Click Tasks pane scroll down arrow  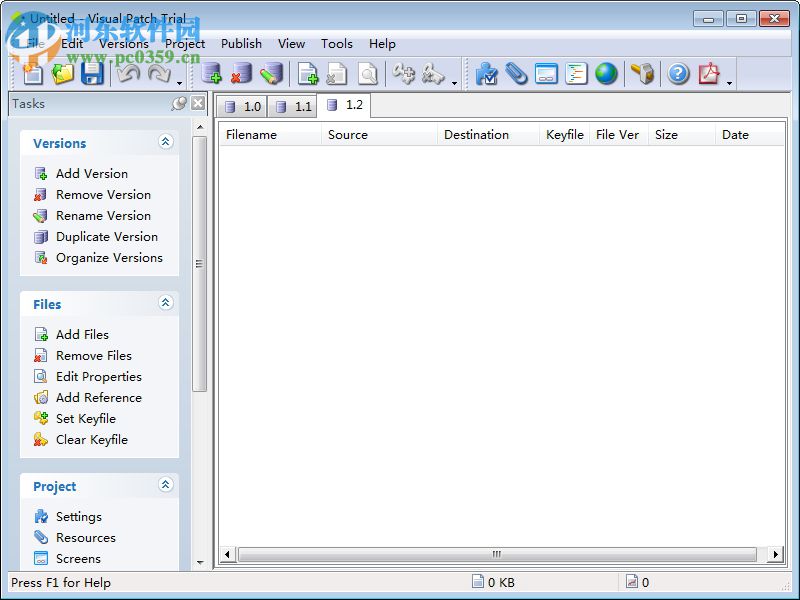pos(200,563)
